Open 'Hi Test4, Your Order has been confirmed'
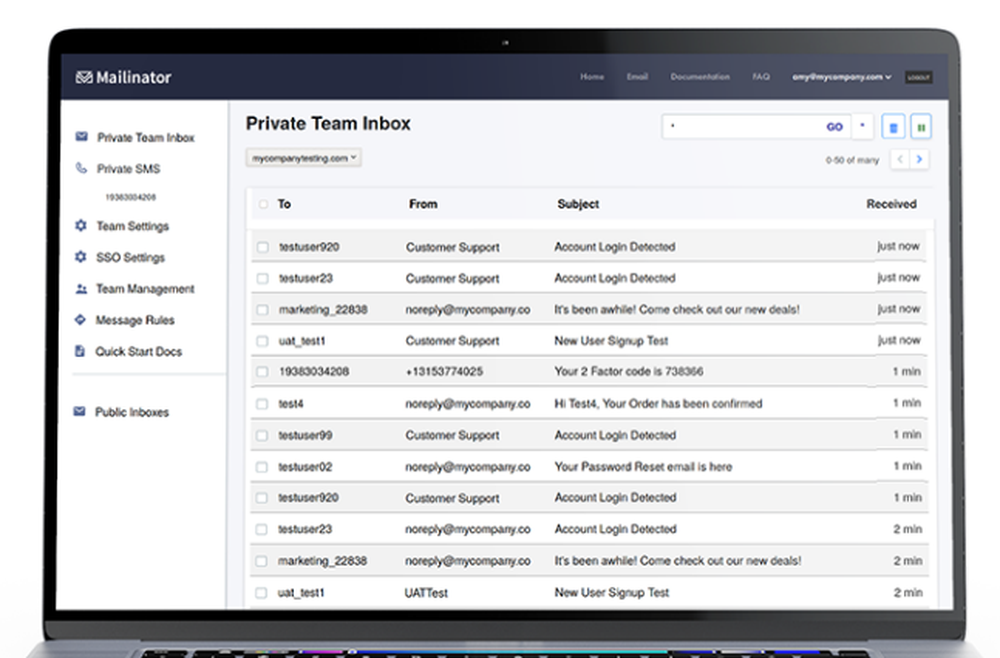 tap(658, 404)
